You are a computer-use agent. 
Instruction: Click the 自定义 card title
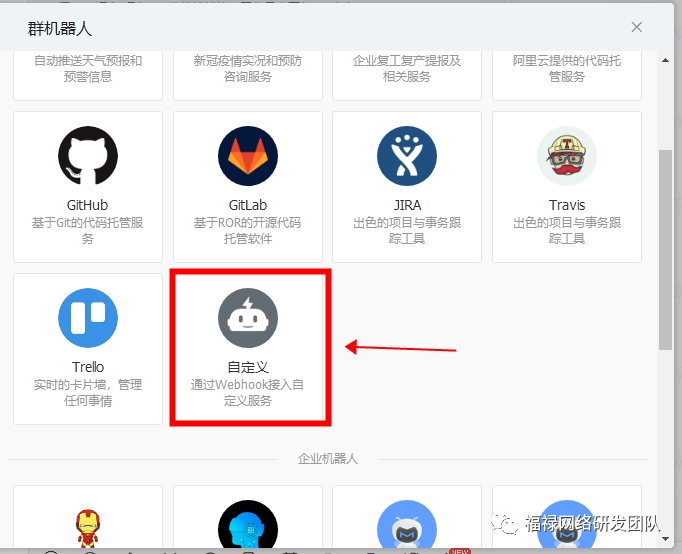pyautogui.click(x=248, y=367)
